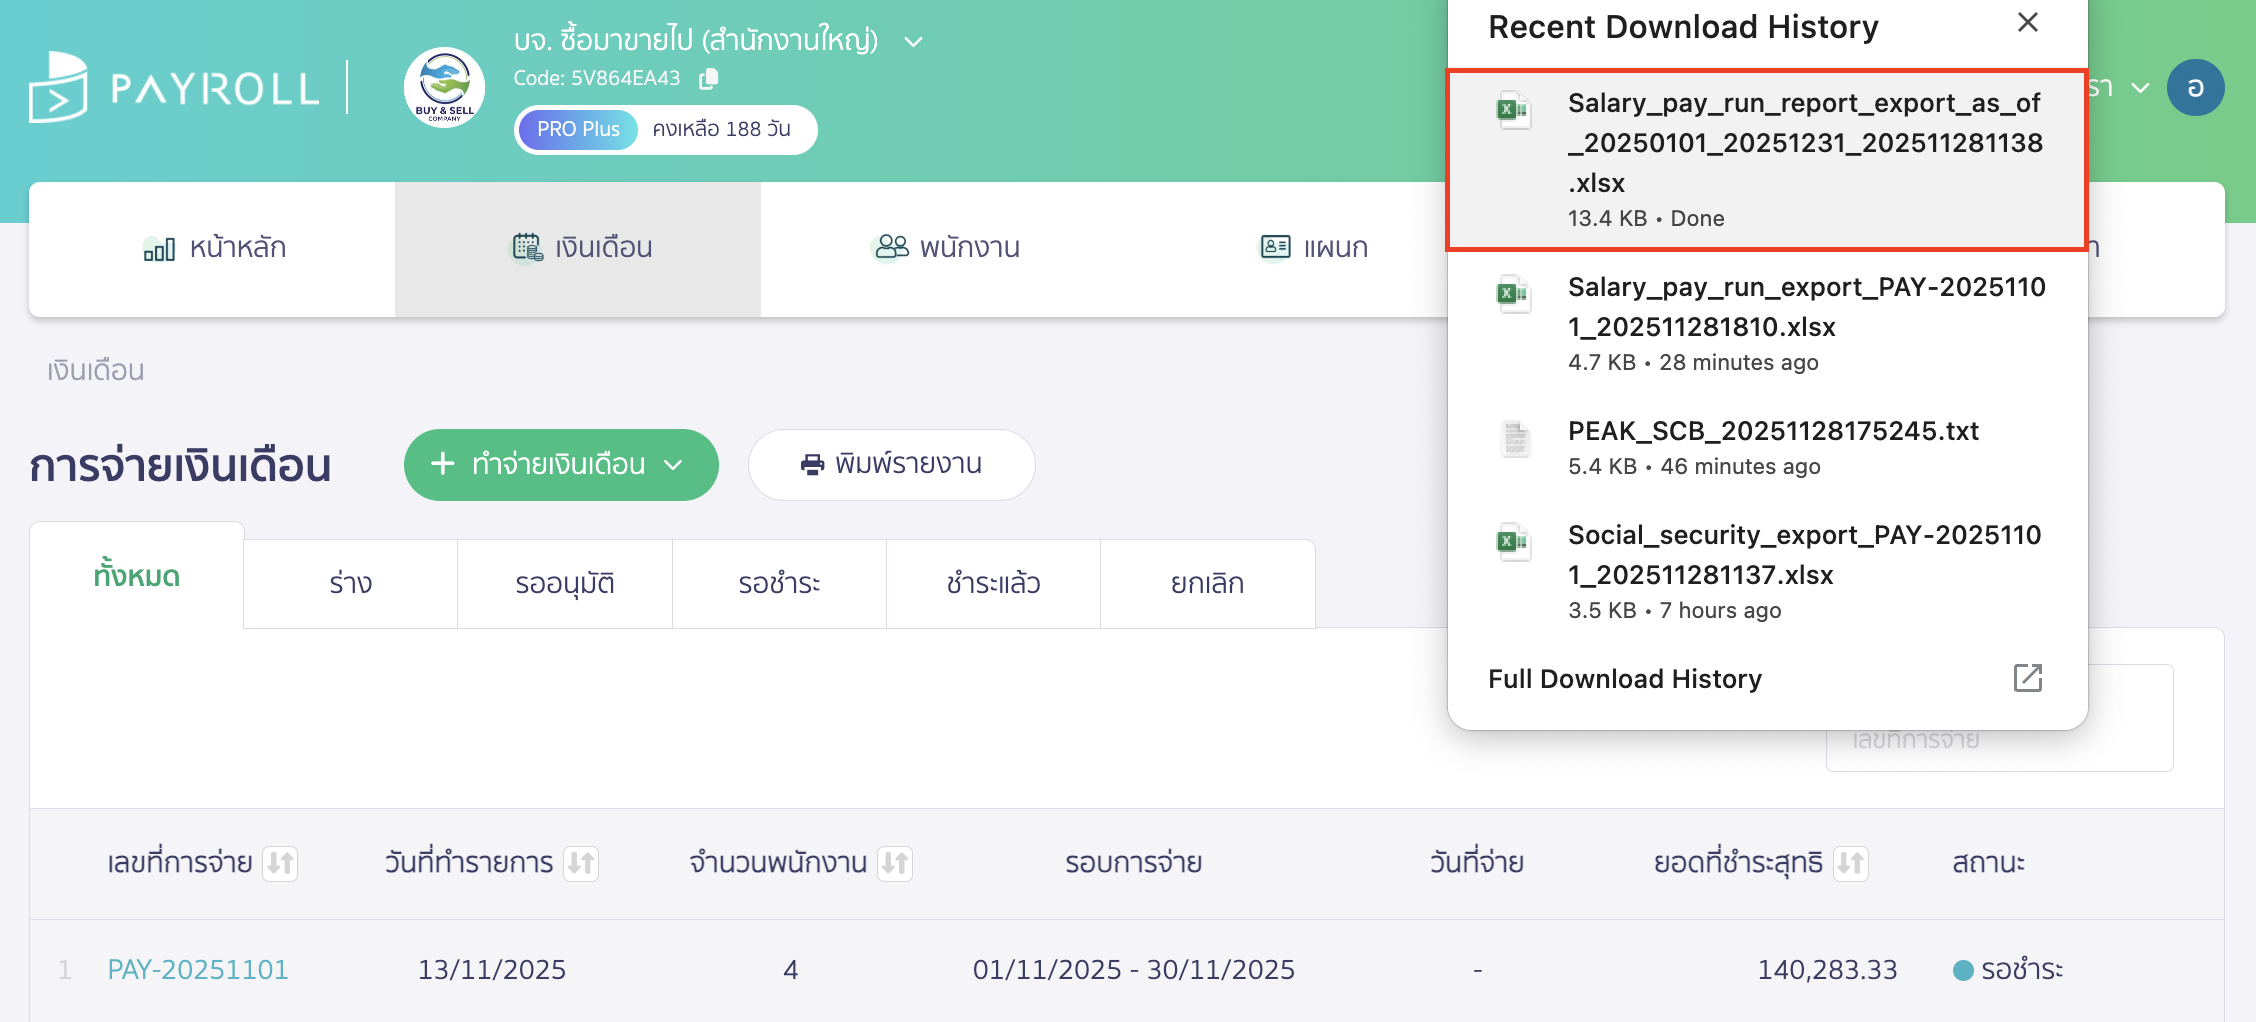Viewport: 2256px width, 1022px height.
Task: Expand the user menu chevron near avatar
Action: click(x=2140, y=88)
